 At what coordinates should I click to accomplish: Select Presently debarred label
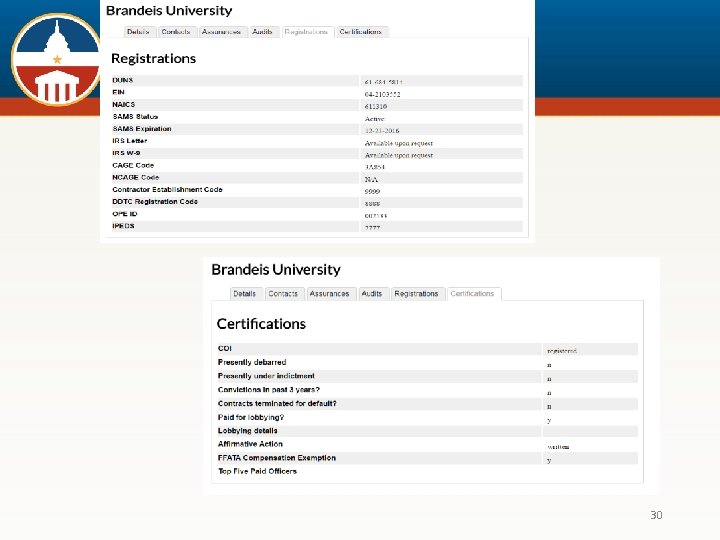coord(252,362)
